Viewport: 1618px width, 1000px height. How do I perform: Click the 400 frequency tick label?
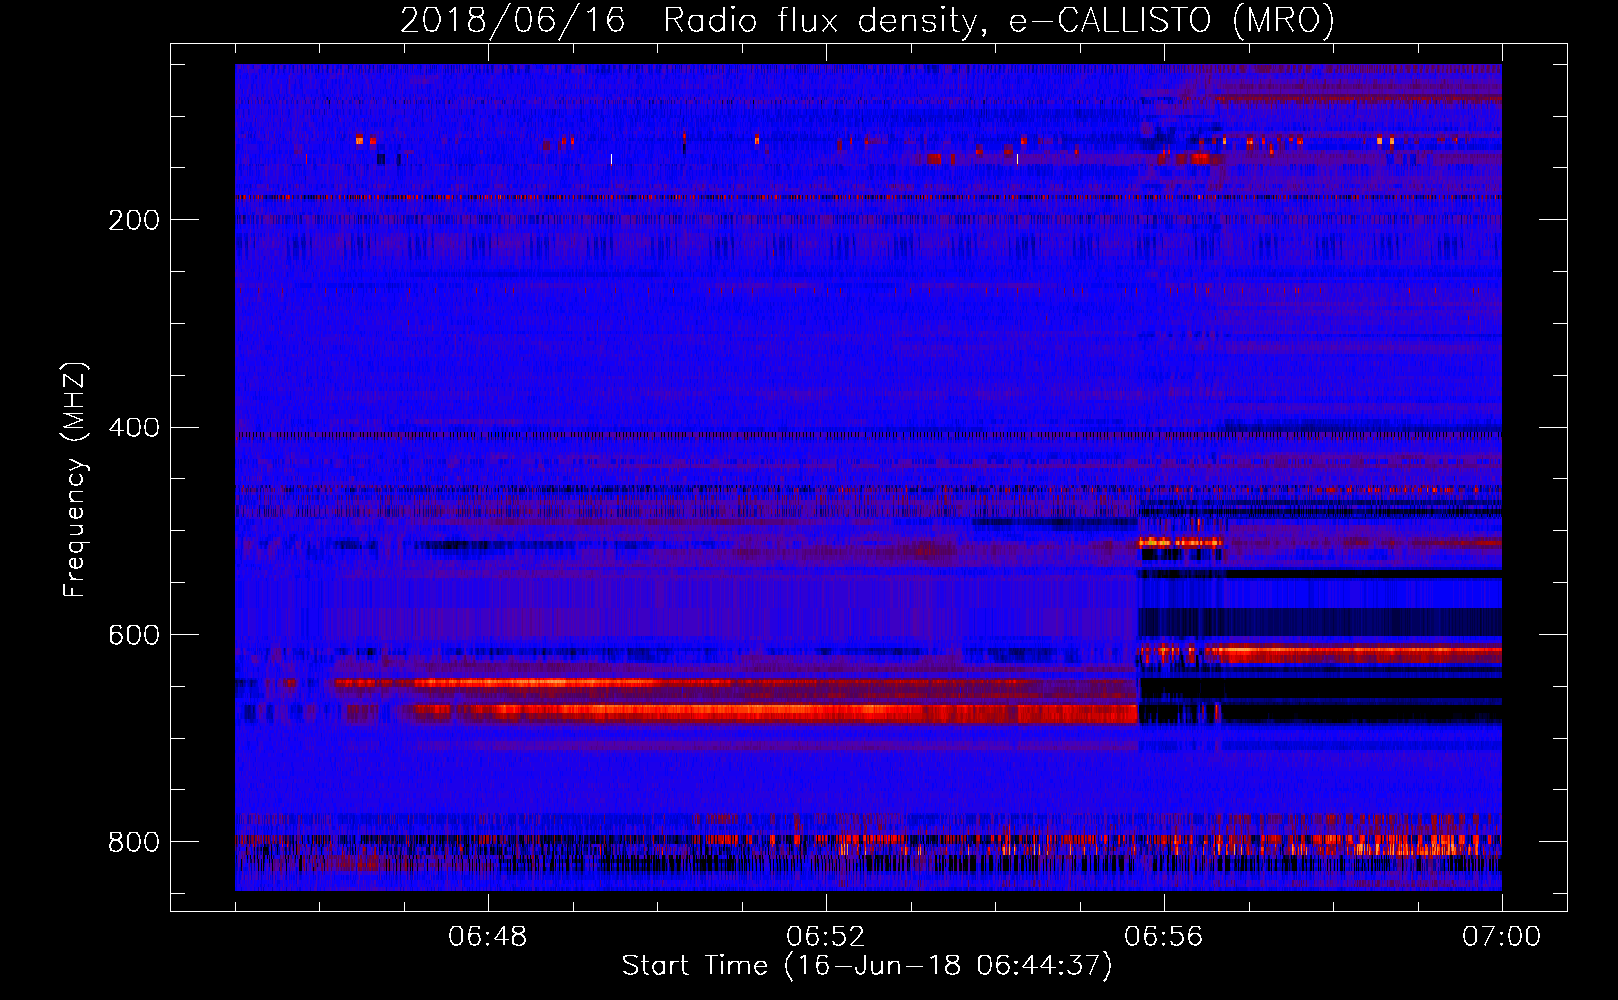(133, 428)
